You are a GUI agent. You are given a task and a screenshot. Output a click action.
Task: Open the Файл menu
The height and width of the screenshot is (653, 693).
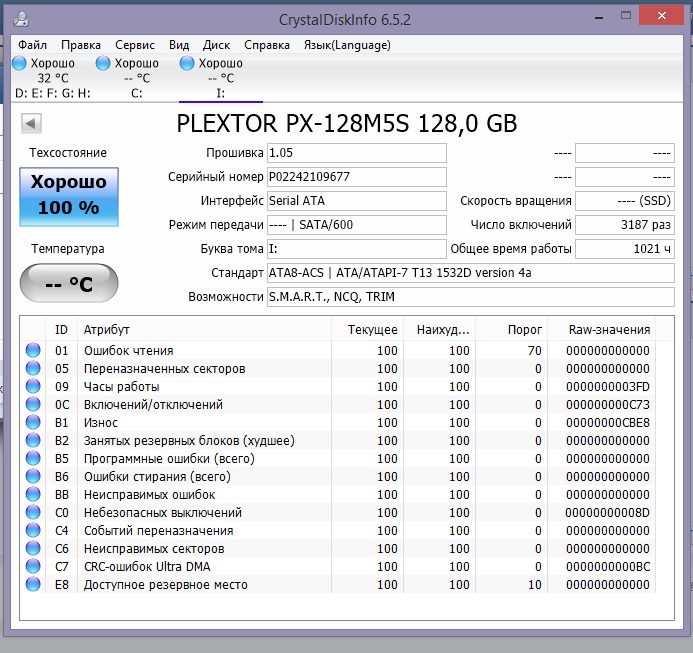click(x=32, y=45)
